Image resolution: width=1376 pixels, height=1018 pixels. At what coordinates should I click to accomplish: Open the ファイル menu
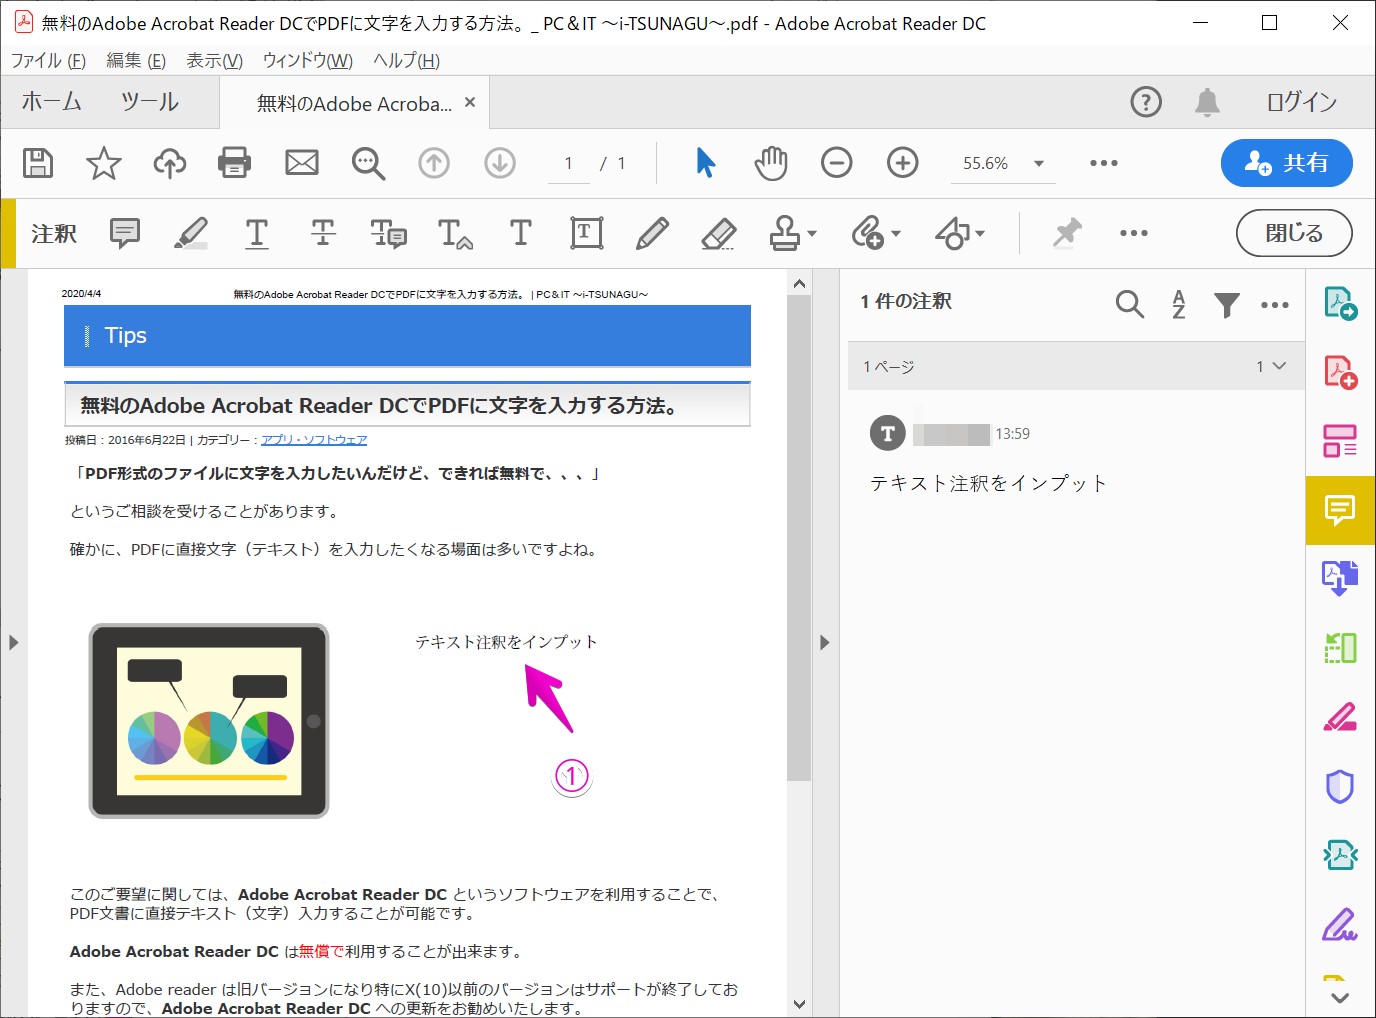[x=48, y=60]
